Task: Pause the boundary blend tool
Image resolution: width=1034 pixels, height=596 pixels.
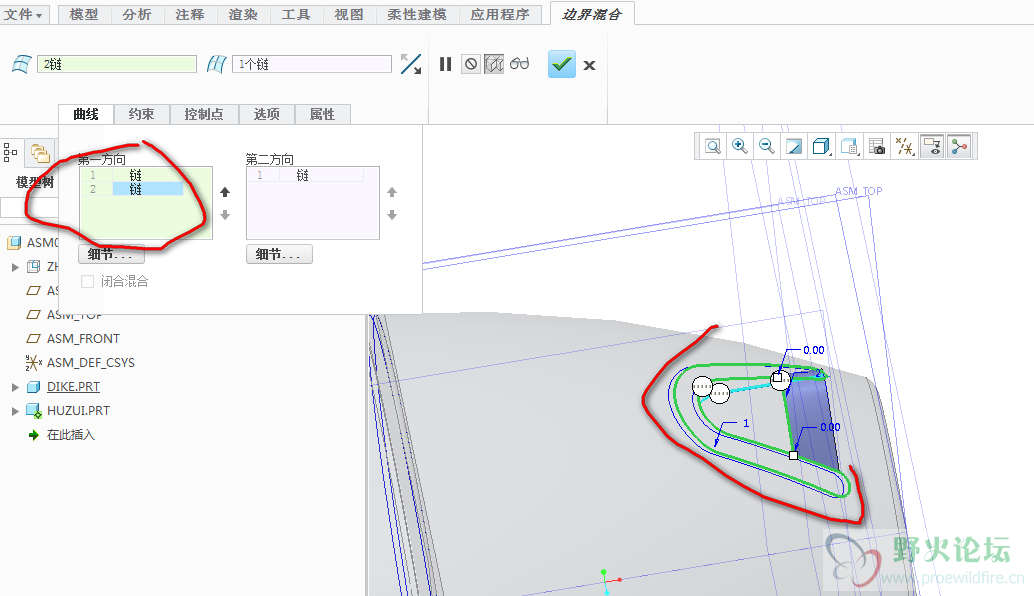Action: 446,64
